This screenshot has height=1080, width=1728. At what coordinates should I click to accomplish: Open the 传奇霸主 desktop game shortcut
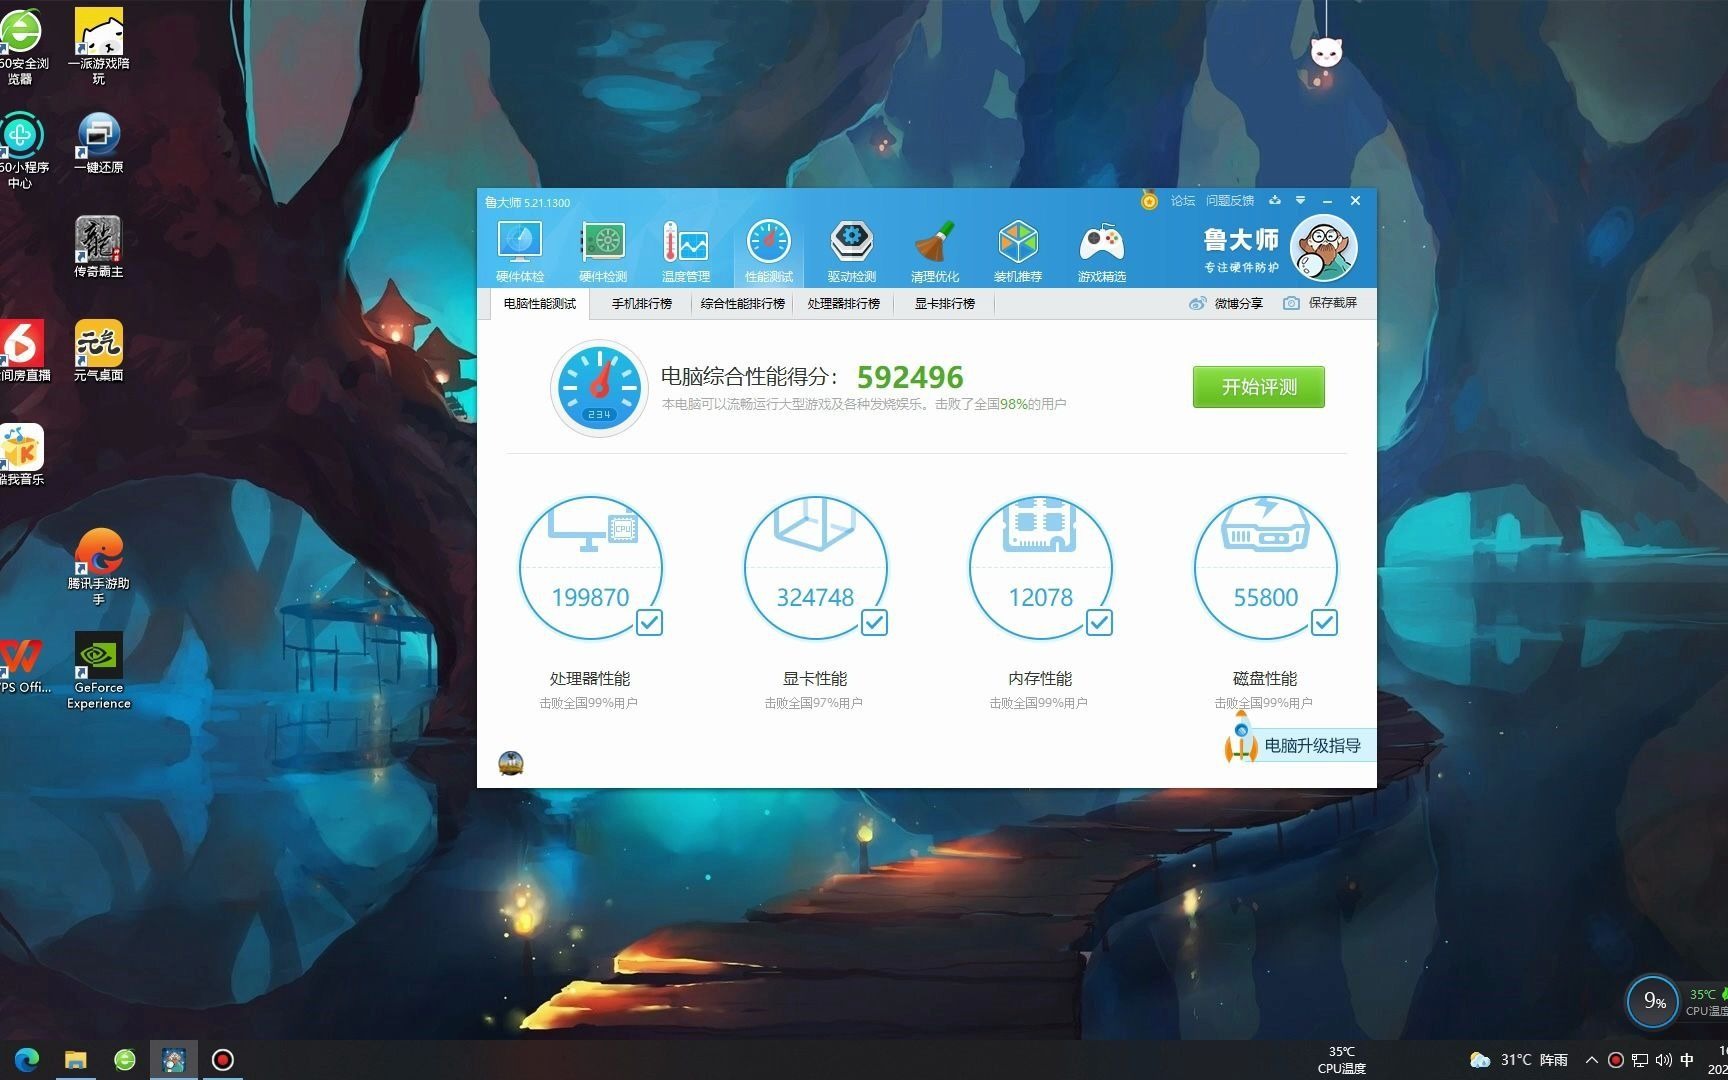click(x=98, y=246)
